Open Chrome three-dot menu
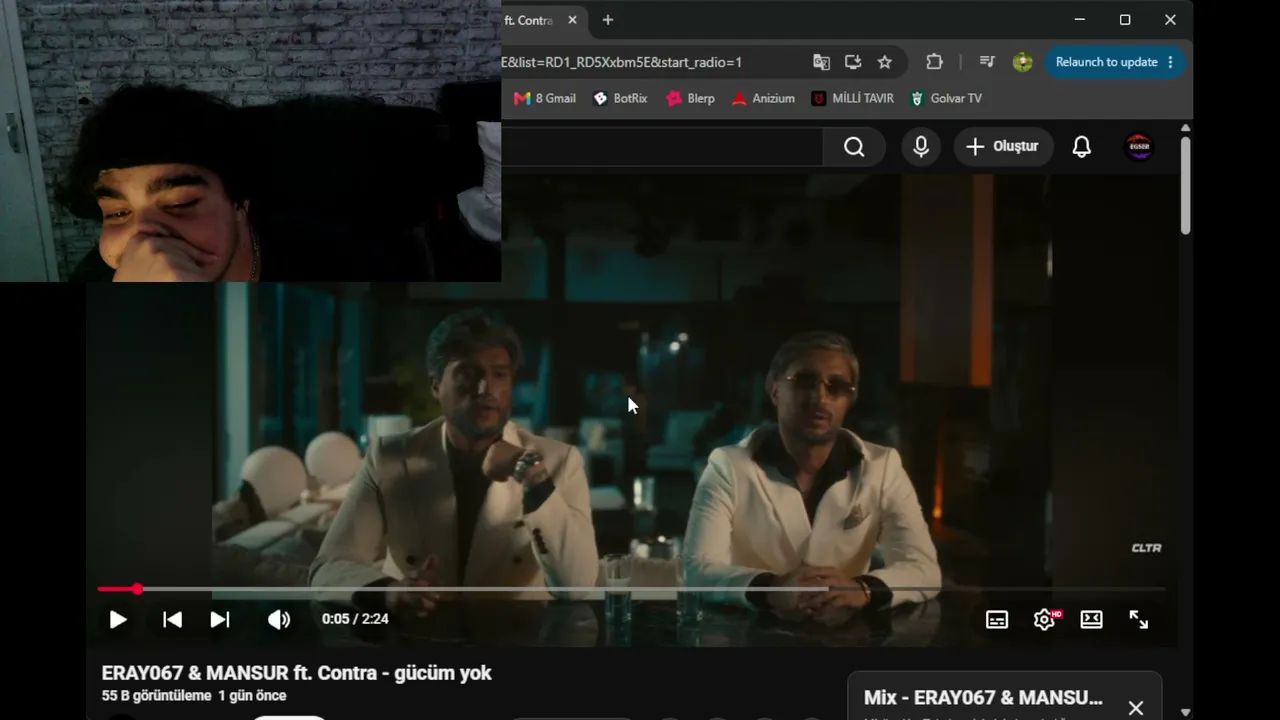 coord(1172,62)
